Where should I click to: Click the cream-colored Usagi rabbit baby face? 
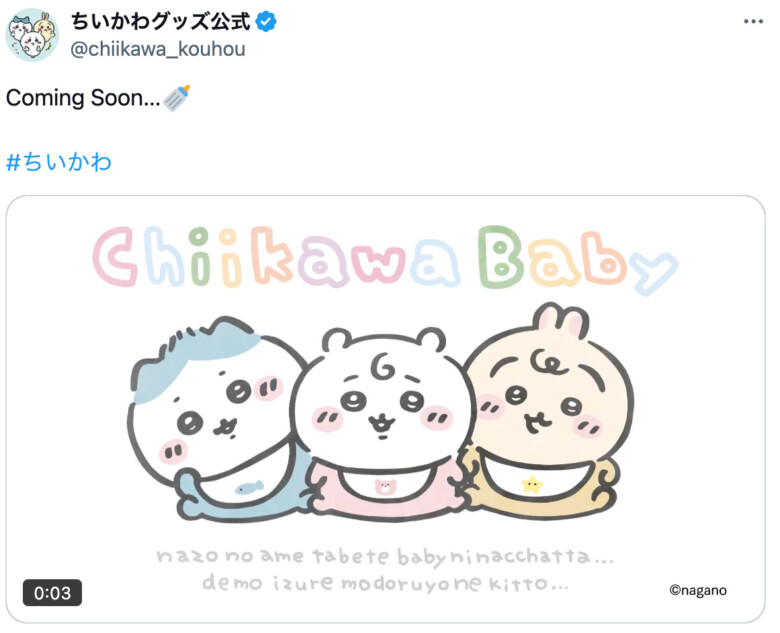pyautogui.click(x=549, y=396)
